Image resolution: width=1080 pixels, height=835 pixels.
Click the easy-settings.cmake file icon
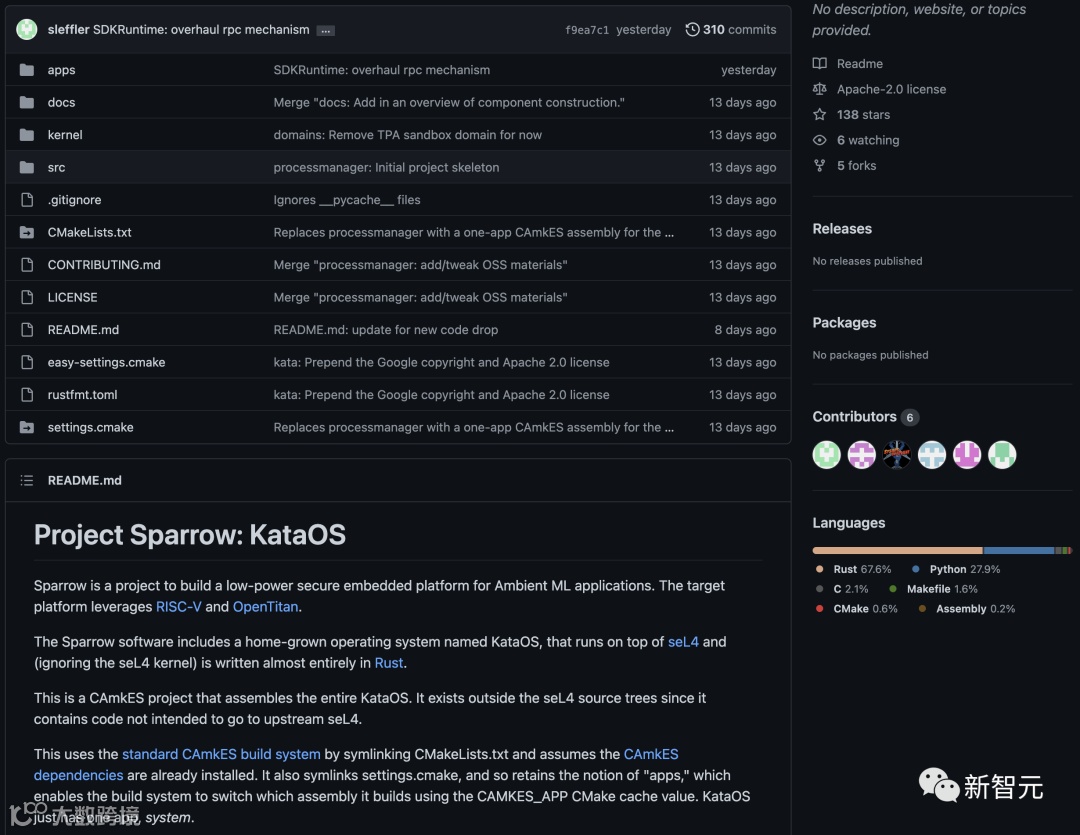[x=27, y=362]
